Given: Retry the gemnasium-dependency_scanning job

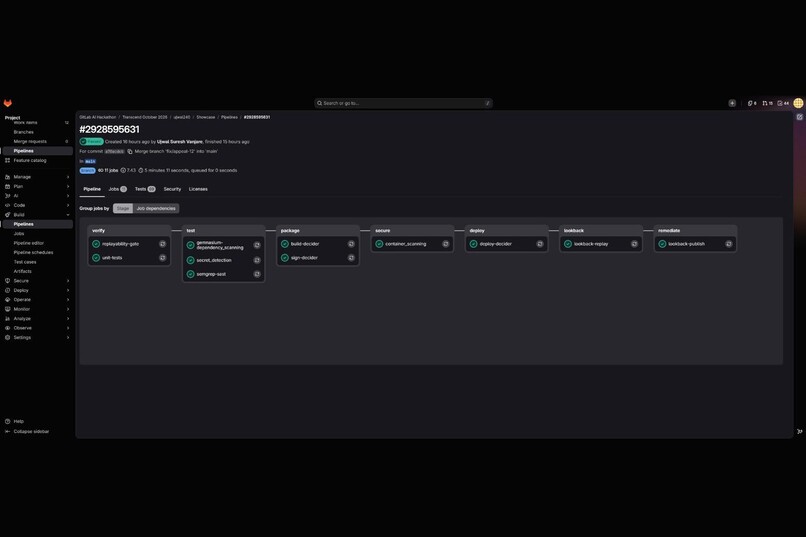Looking at the screenshot, I should point(257,245).
